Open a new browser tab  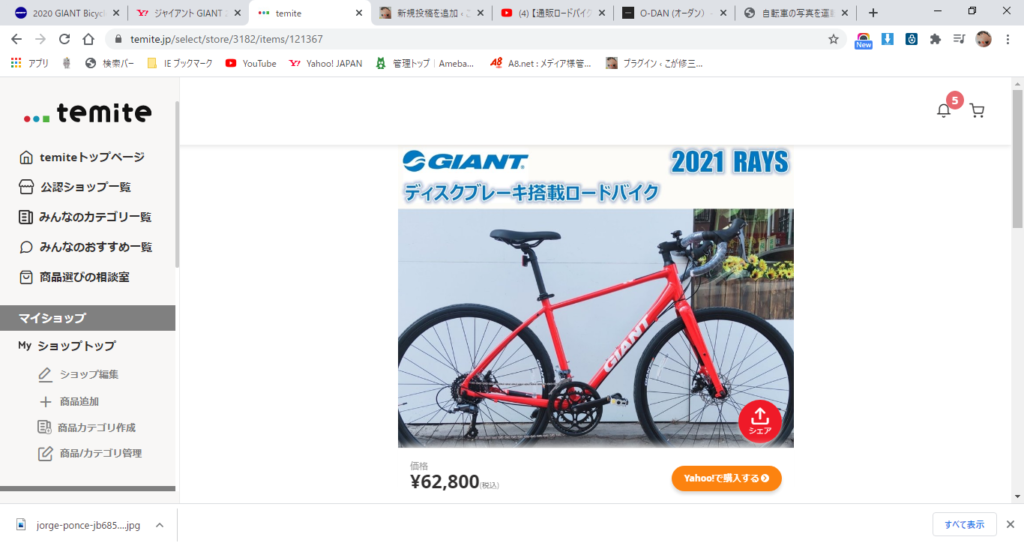pyautogui.click(x=872, y=13)
